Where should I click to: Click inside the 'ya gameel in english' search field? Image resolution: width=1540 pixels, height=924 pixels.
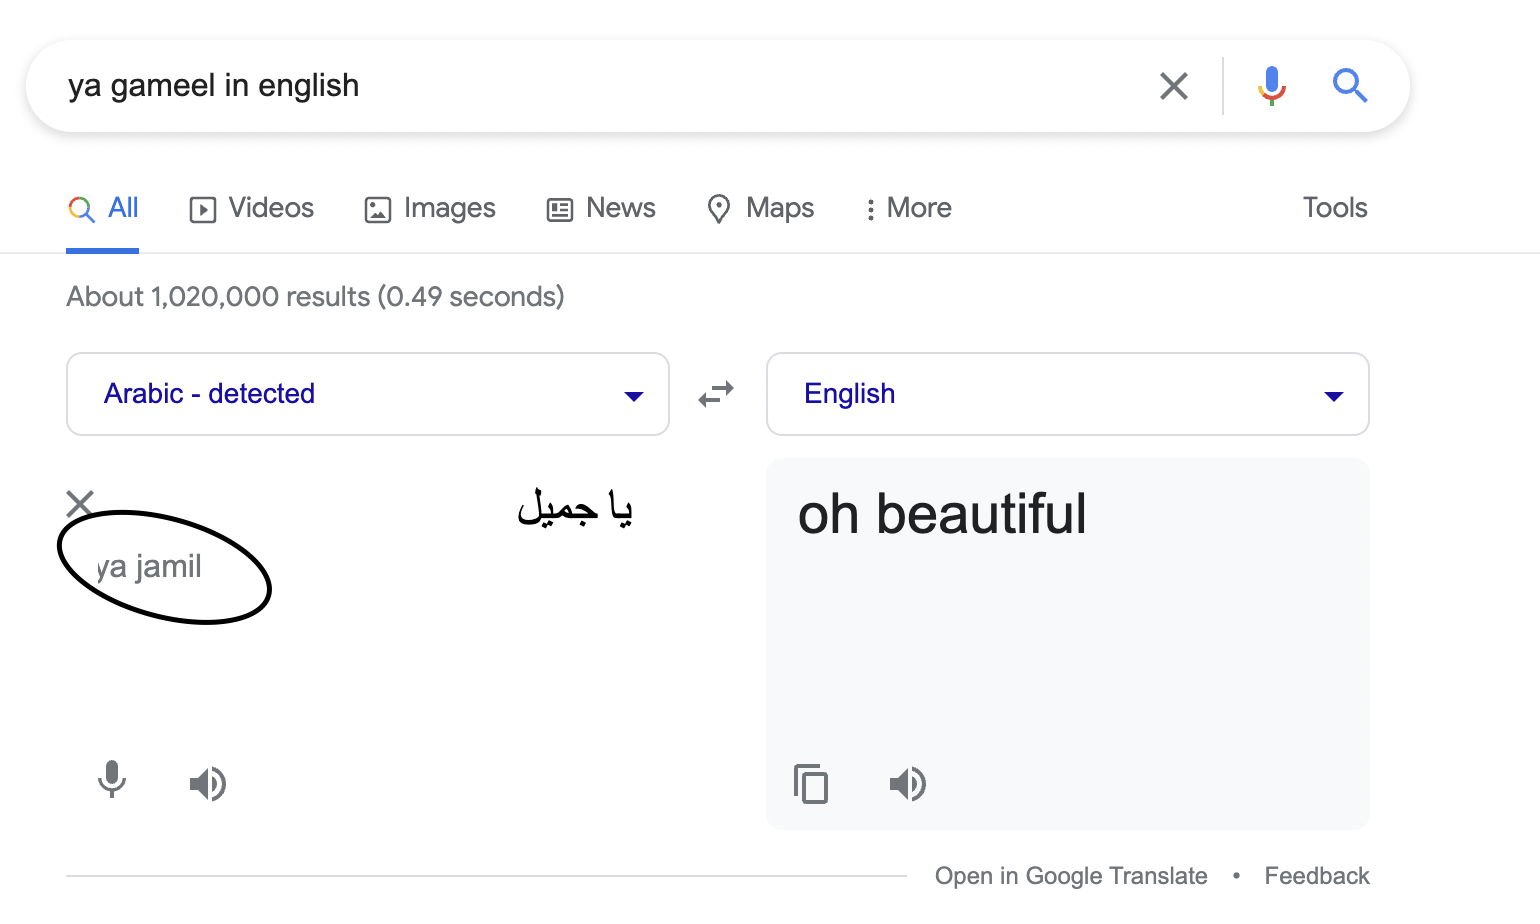coord(600,86)
